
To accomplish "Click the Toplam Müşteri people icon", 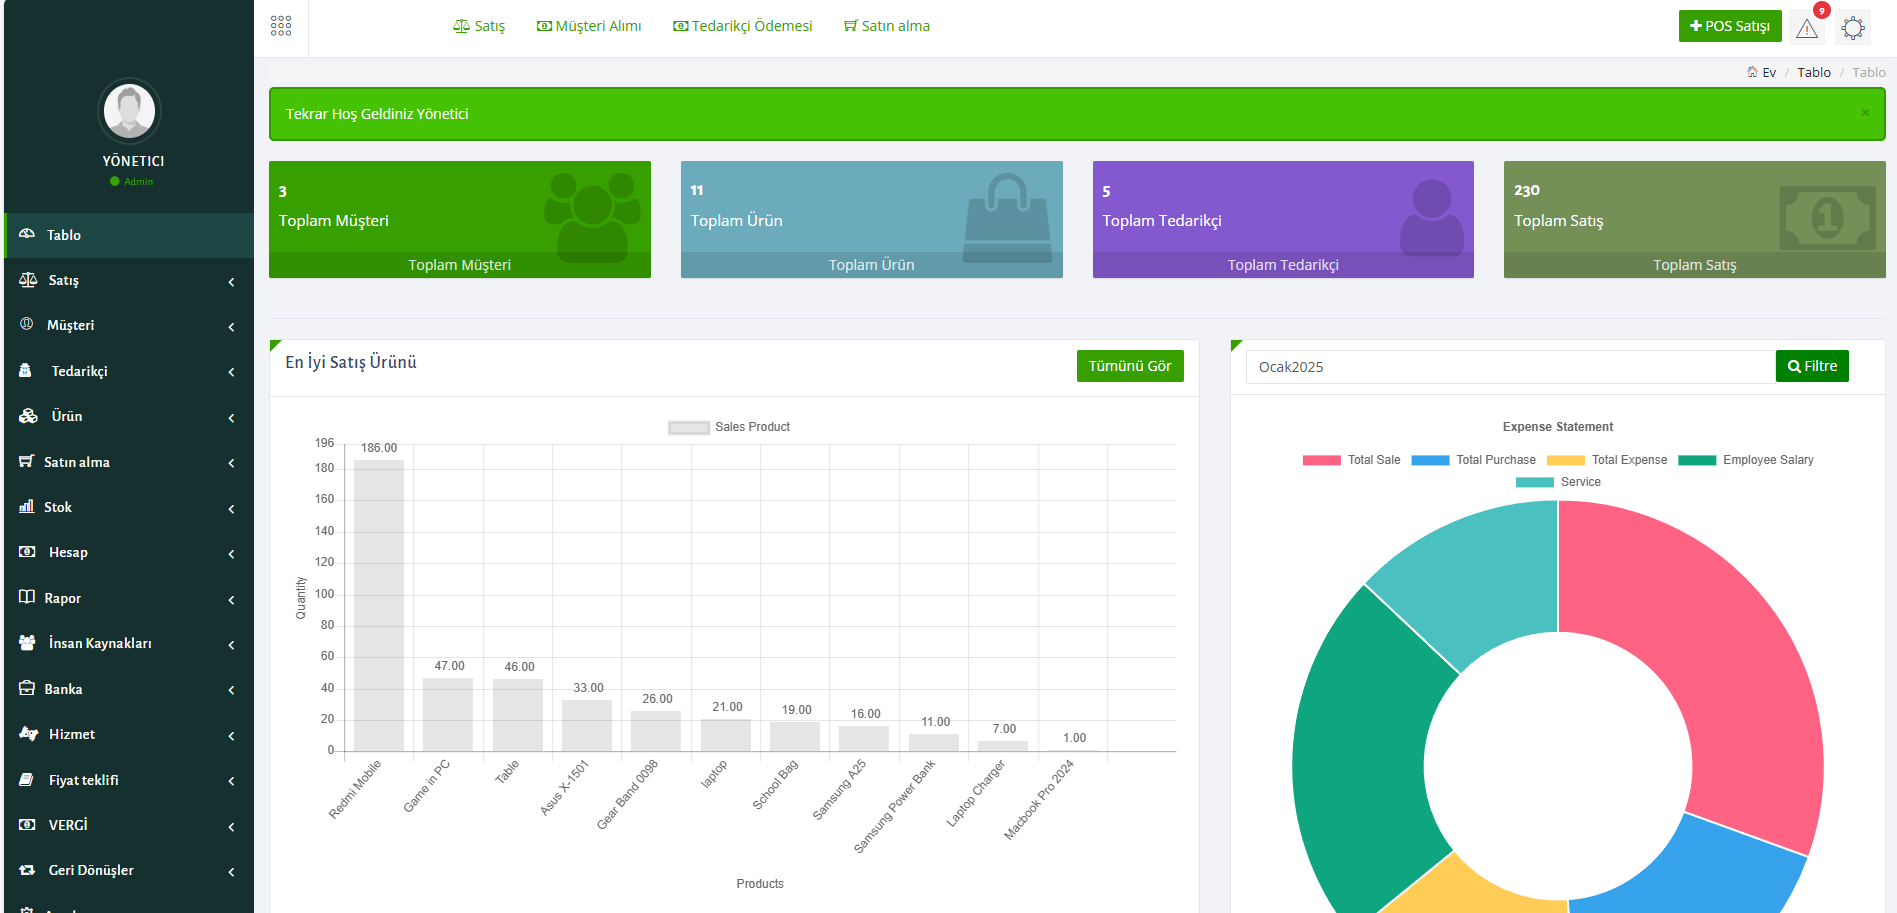I will tap(592, 215).
